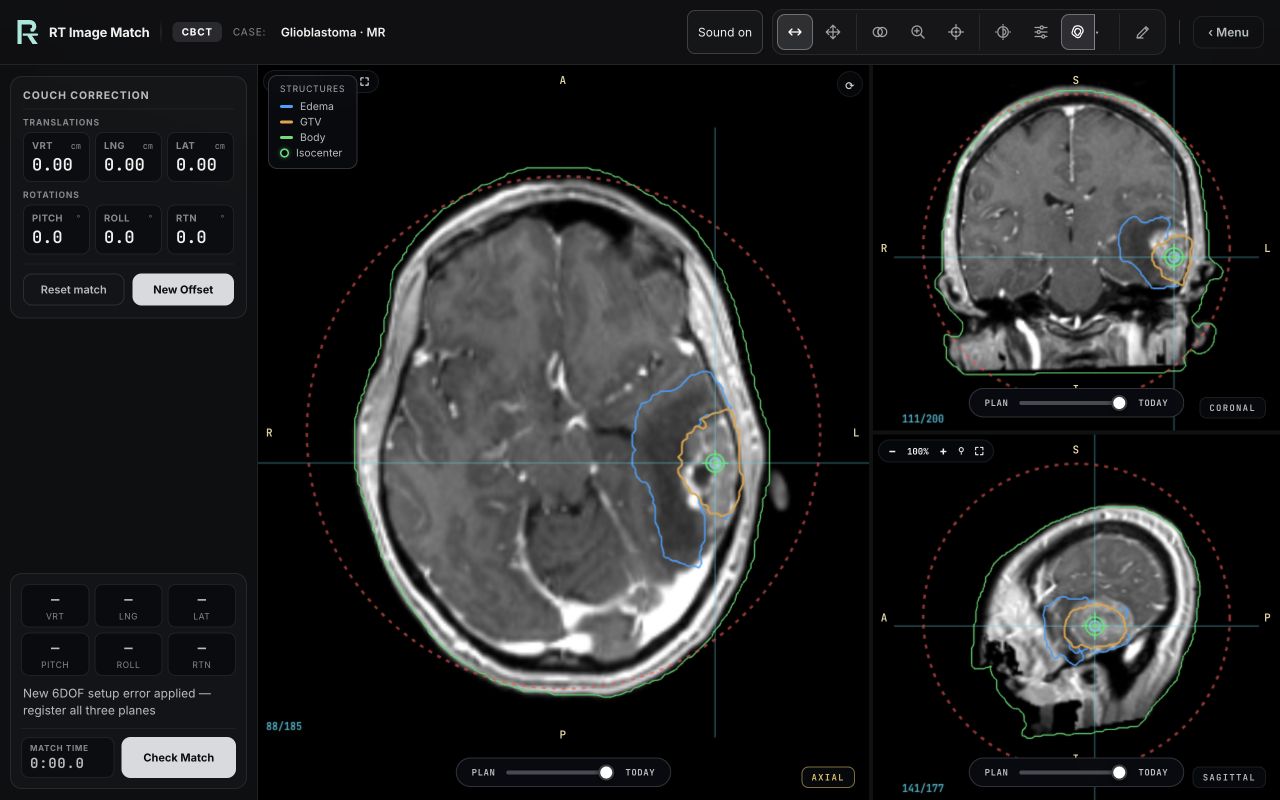Toggle the Sound on button
The height and width of the screenshot is (800, 1280).
tap(725, 32)
